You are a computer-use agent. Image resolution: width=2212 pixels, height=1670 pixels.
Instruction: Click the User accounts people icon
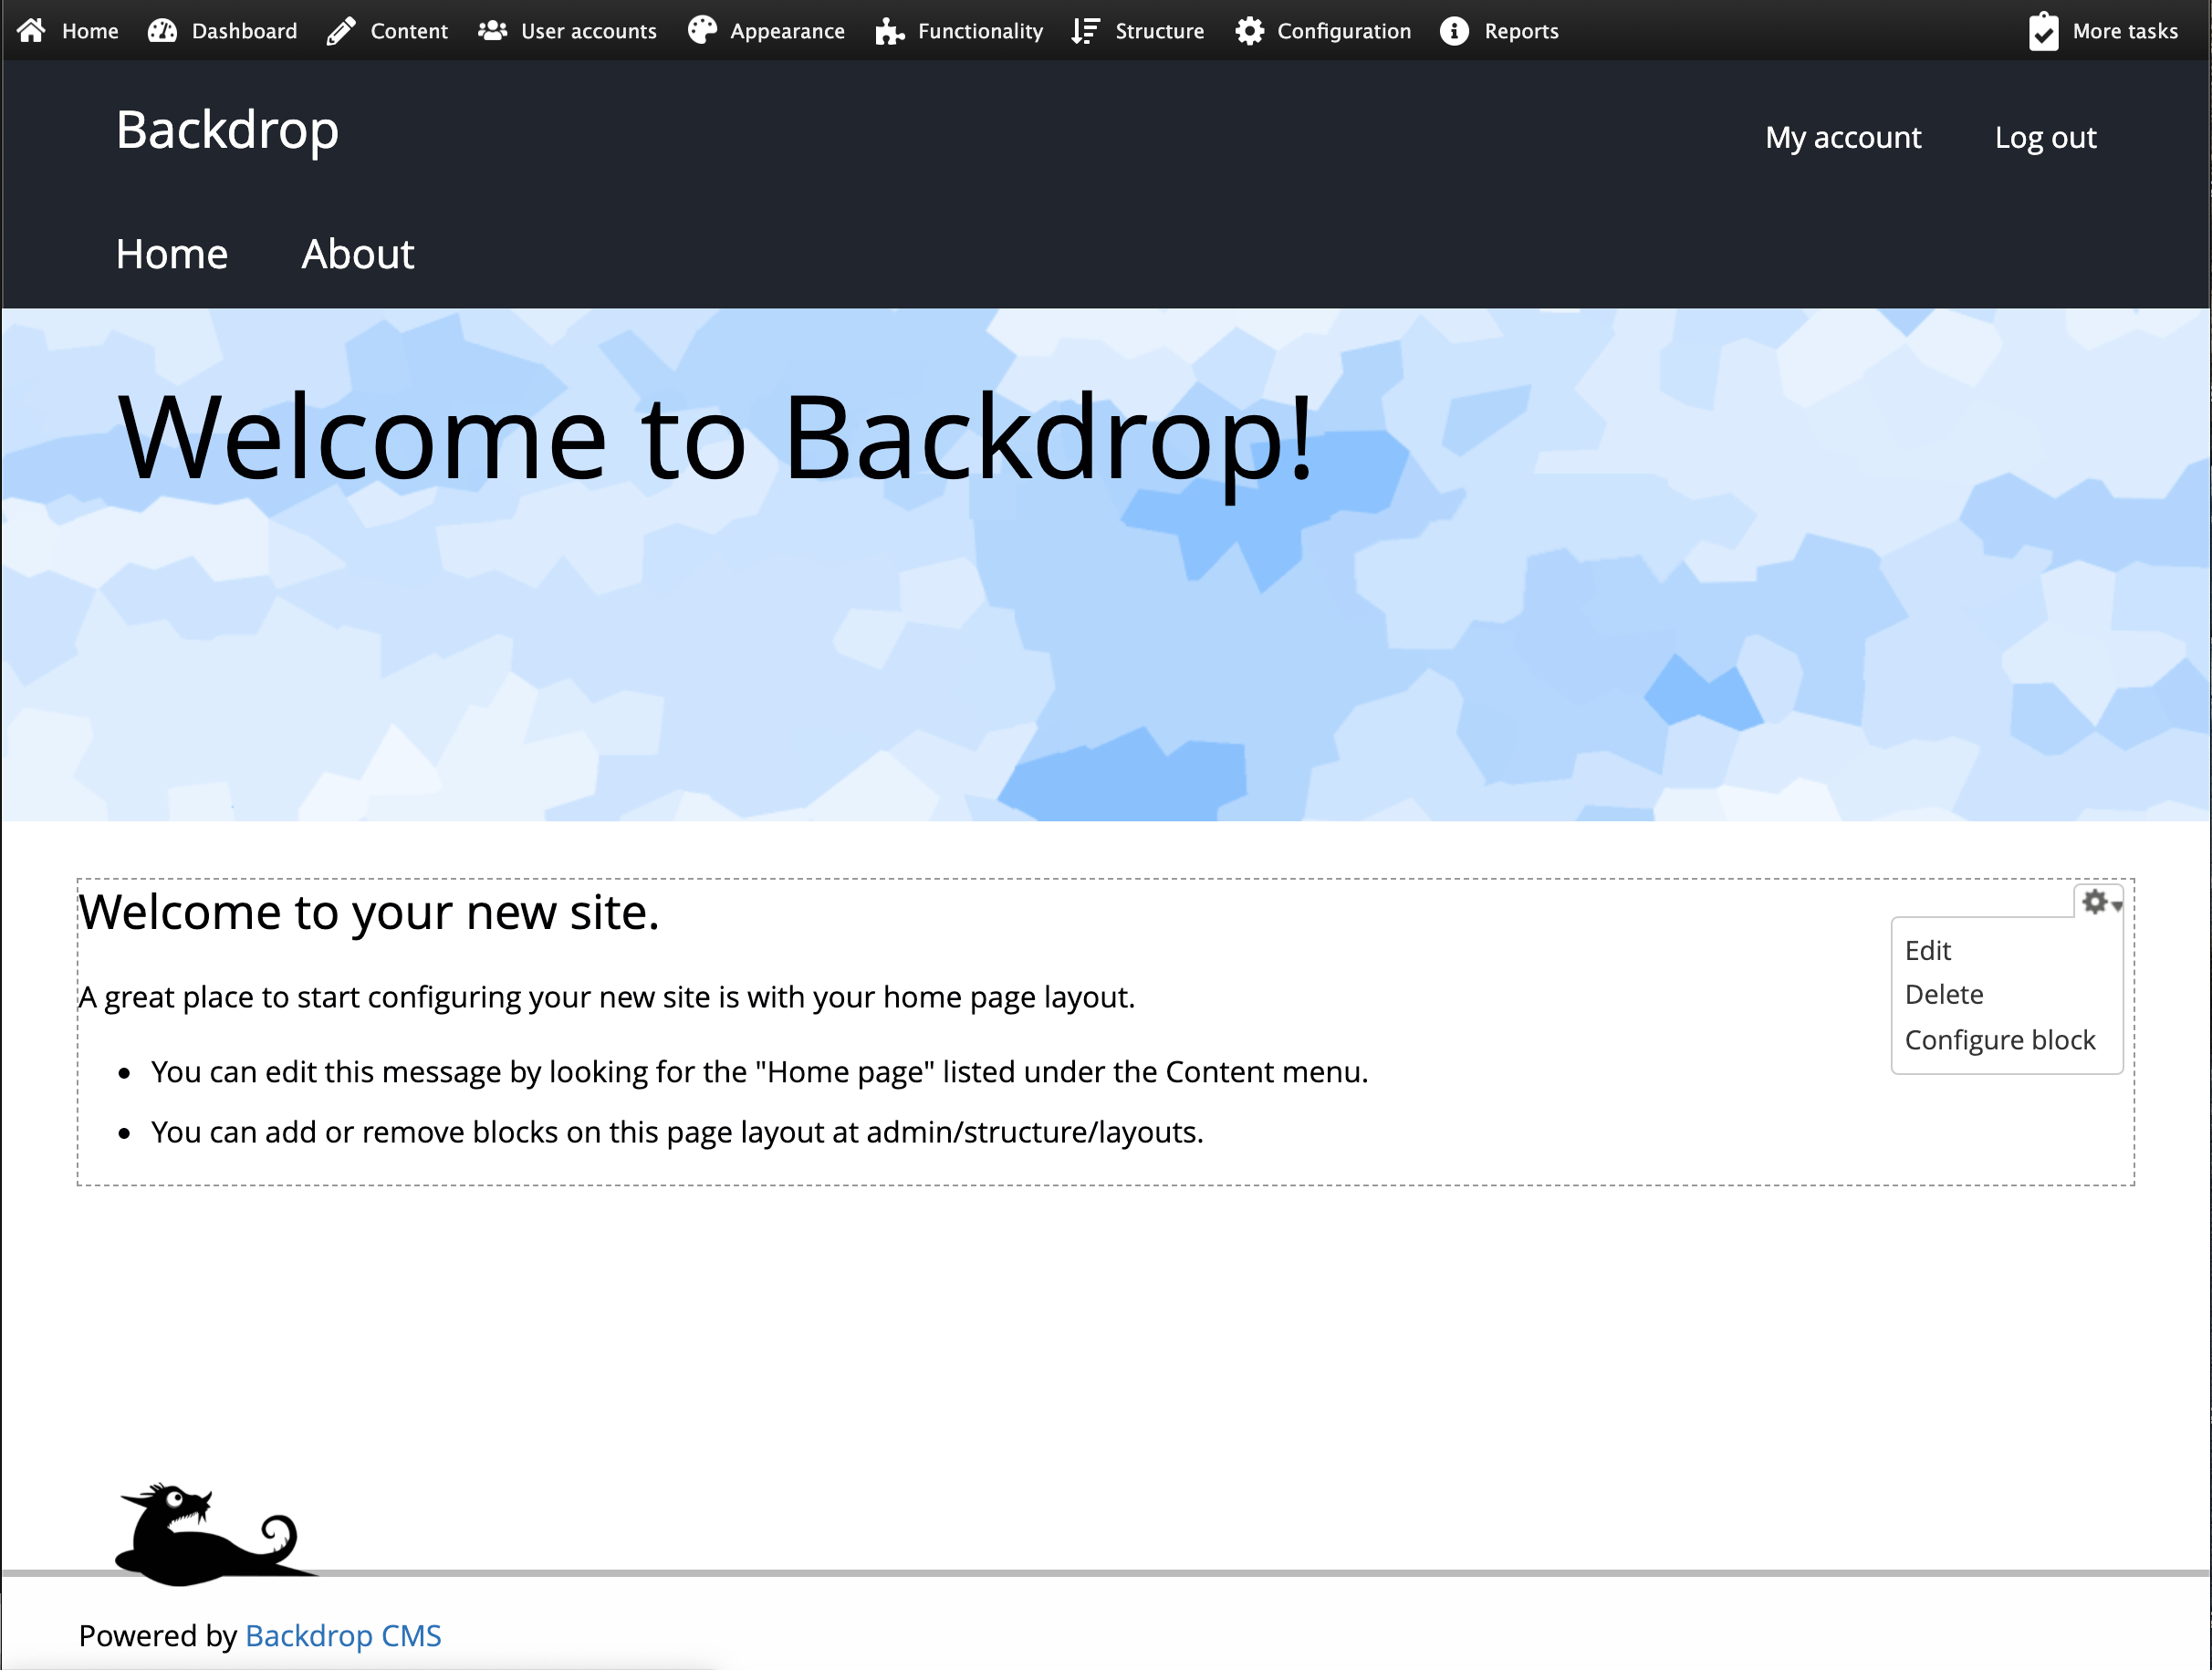click(492, 31)
